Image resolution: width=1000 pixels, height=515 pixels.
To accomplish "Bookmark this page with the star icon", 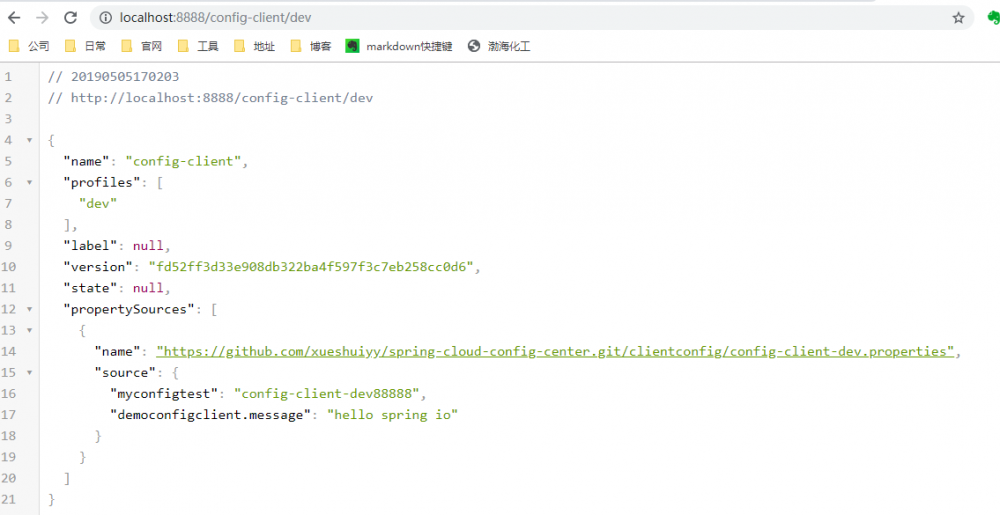I will point(959,18).
